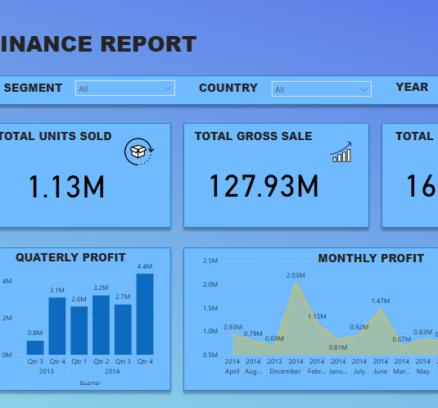Viewport: 438px width, 408px height.
Task: Click the 2.03M peak on monthly profit
Action: [x=296, y=283]
